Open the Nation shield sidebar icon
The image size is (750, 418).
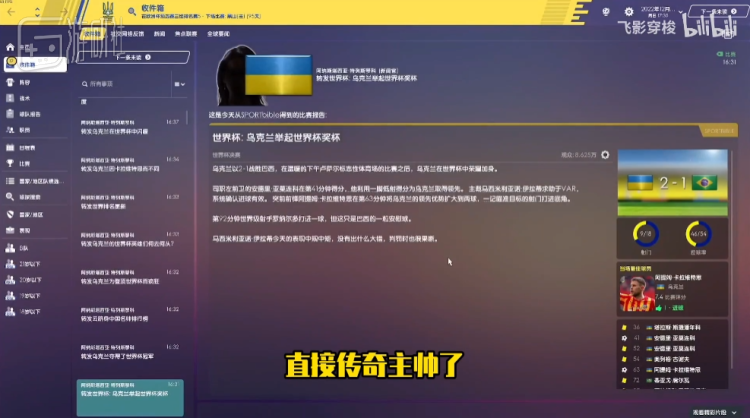(10, 214)
